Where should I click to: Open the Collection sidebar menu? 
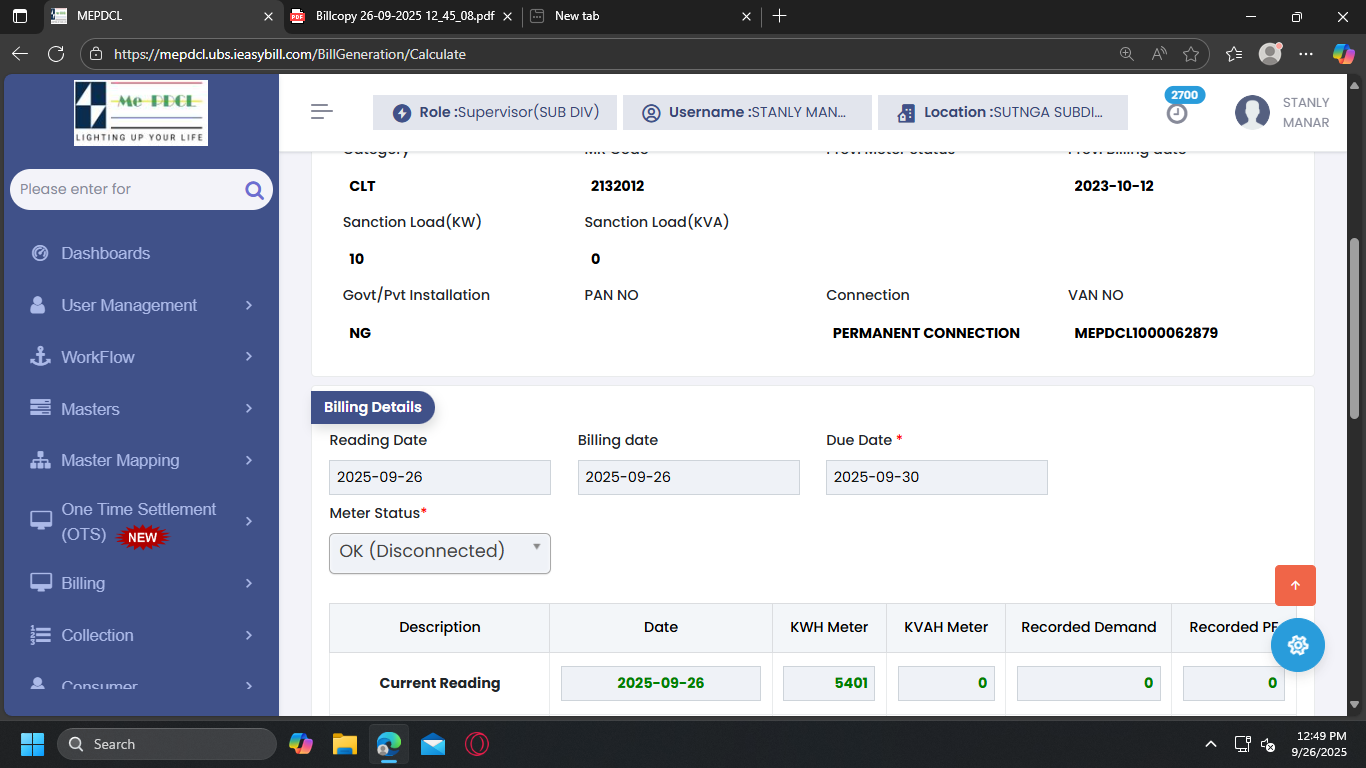[140, 635]
